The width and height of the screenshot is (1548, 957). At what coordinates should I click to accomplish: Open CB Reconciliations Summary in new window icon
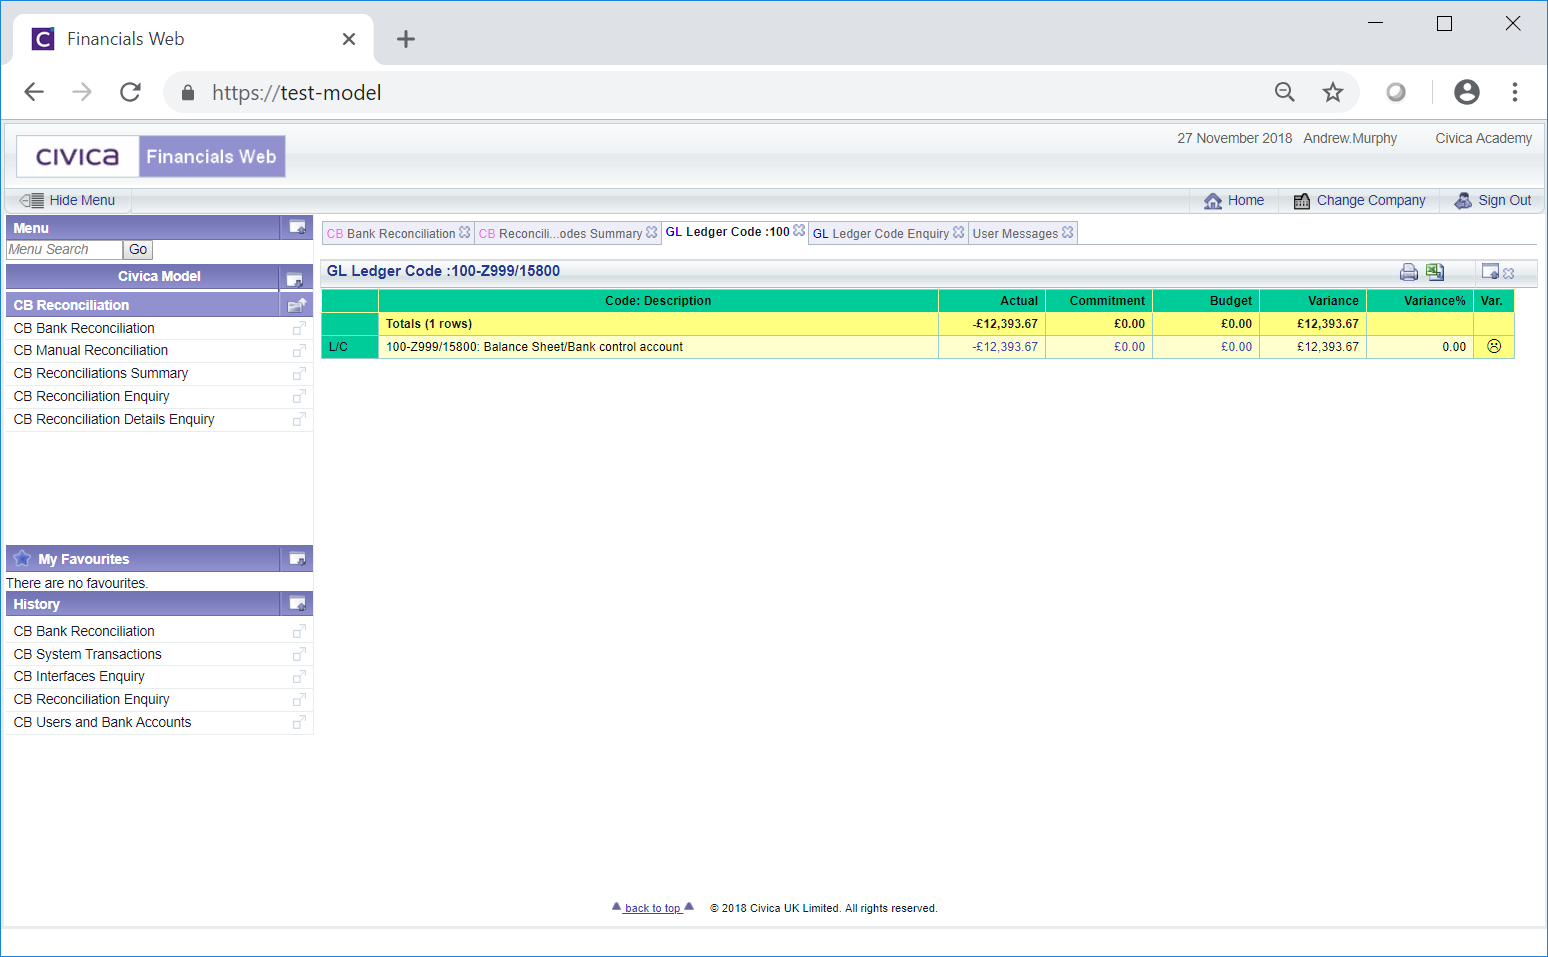coord(299,373)
